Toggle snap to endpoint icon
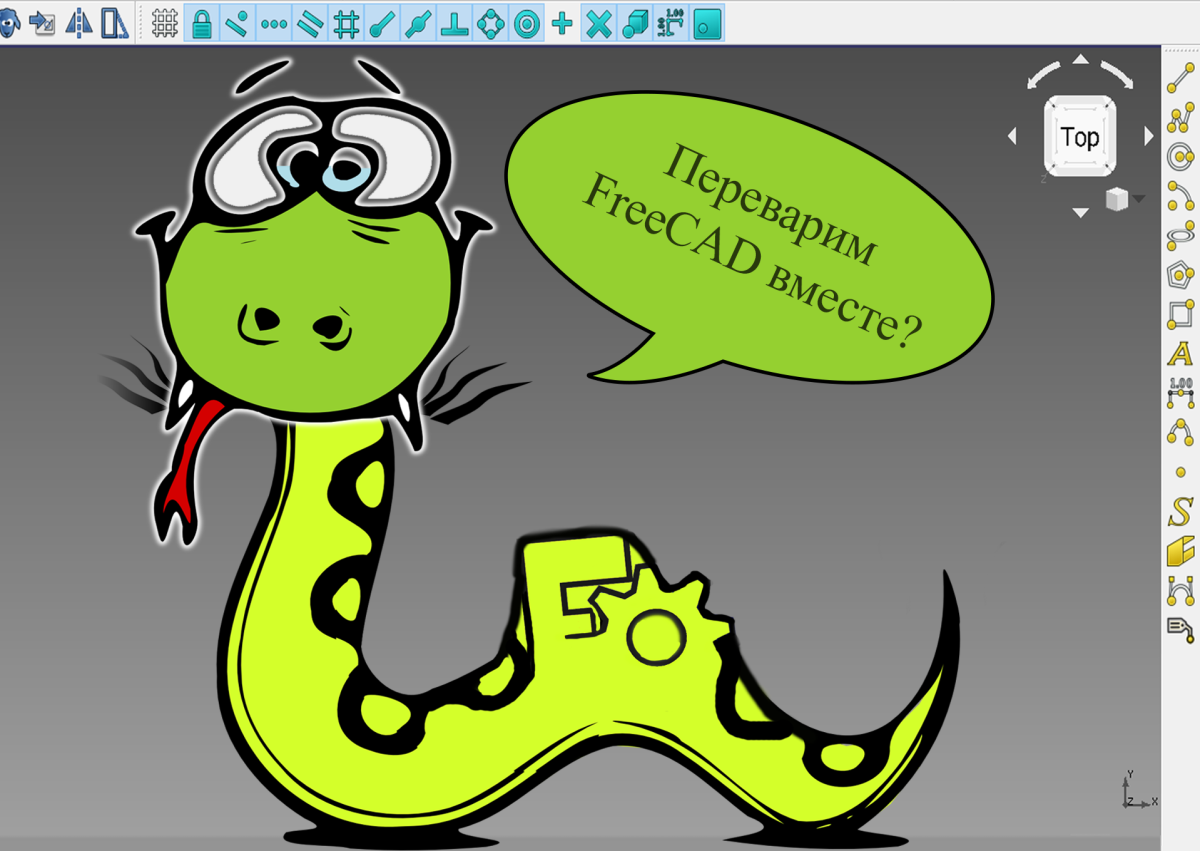 382,22
